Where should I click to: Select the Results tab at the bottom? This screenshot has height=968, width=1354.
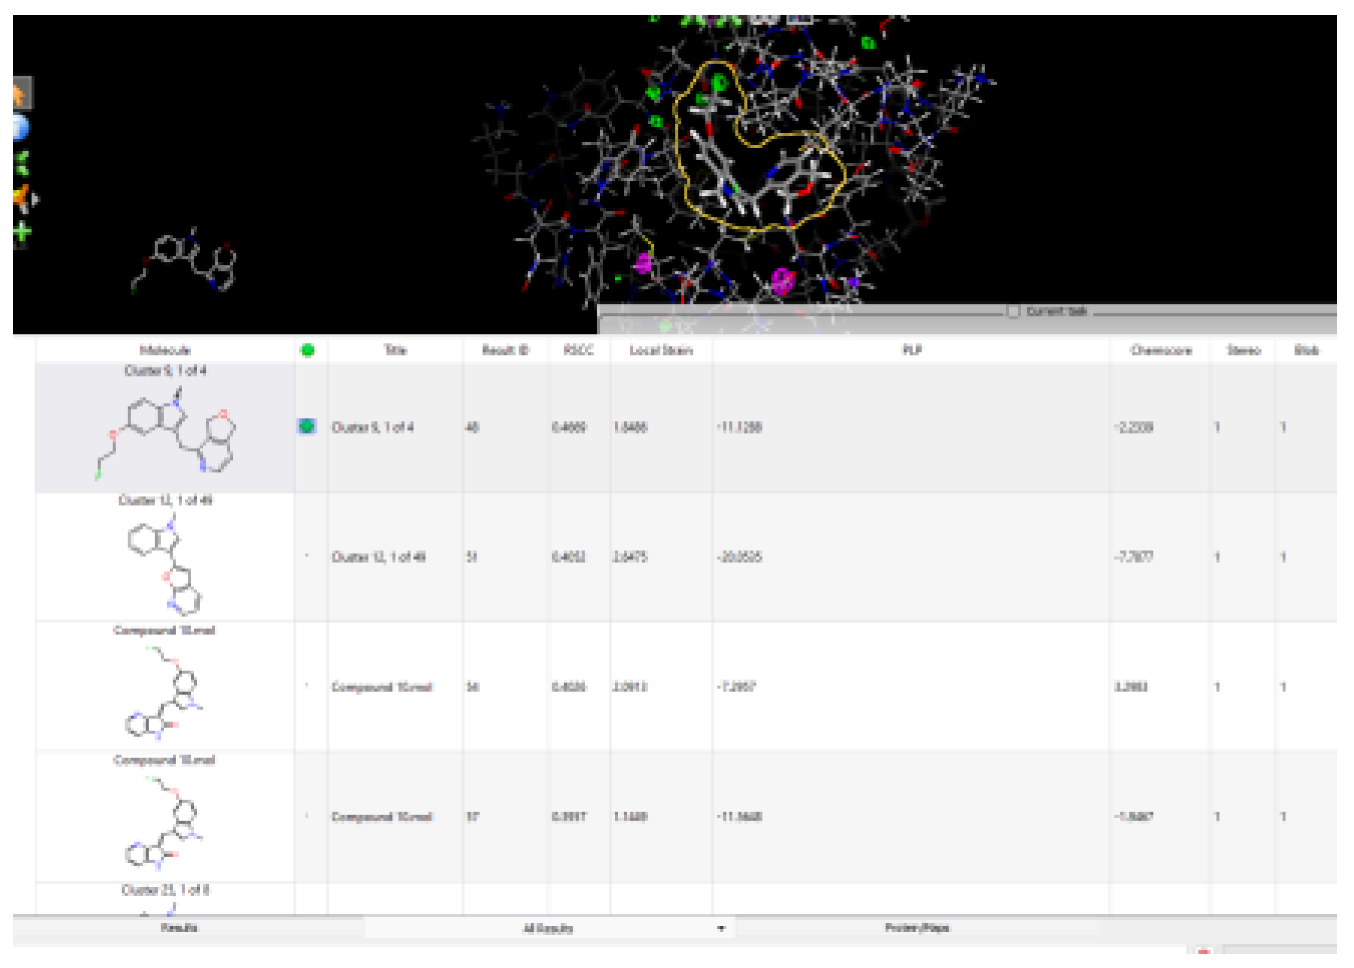pyautogui.click(x=180, y=928)
